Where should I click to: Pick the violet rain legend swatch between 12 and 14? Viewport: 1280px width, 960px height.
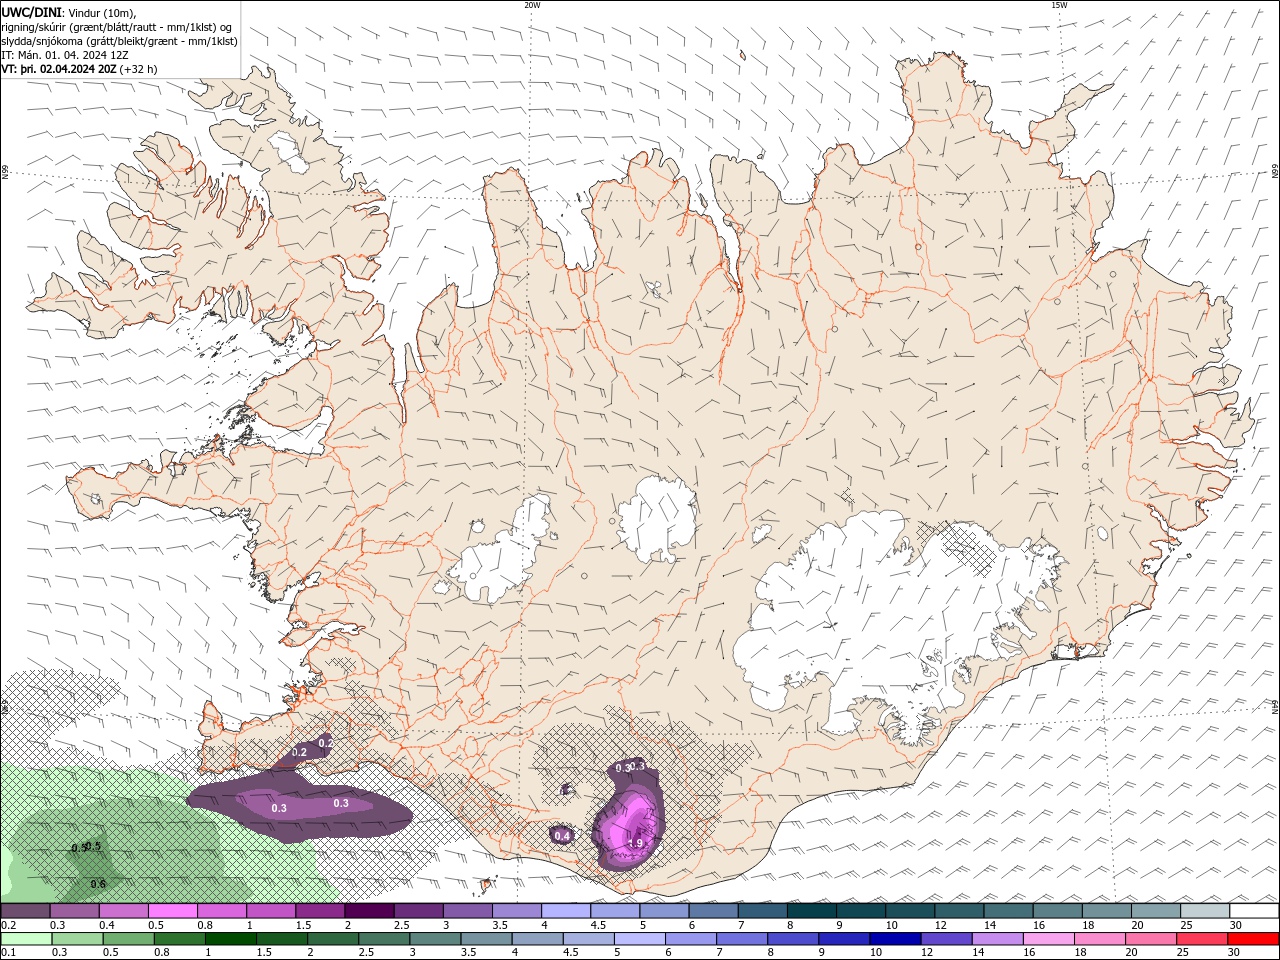coord(945,939)
